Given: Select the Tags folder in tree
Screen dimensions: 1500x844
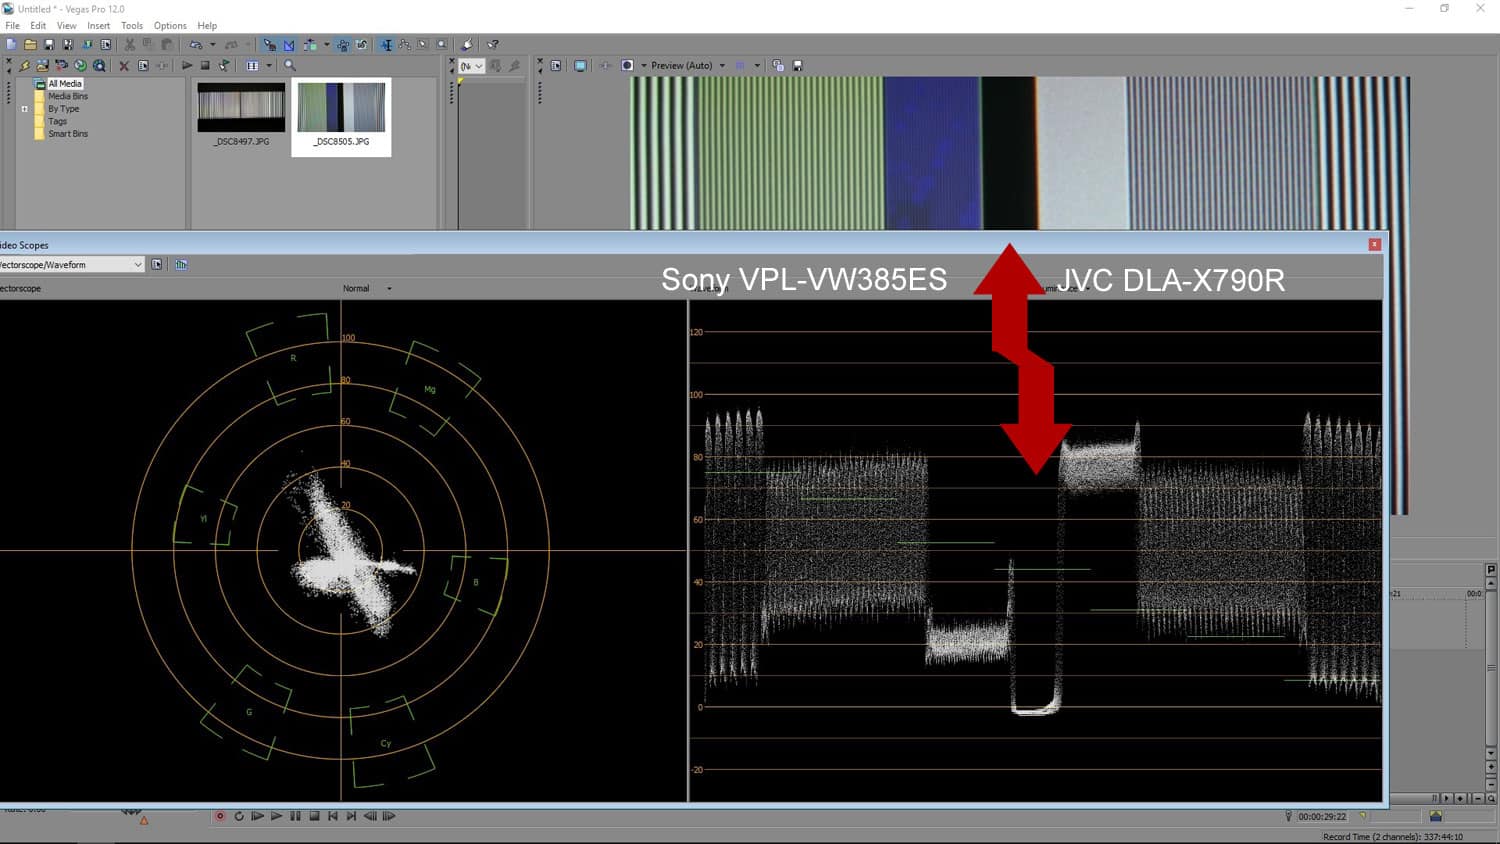Looking at the screenshot, I should (58, 121).
